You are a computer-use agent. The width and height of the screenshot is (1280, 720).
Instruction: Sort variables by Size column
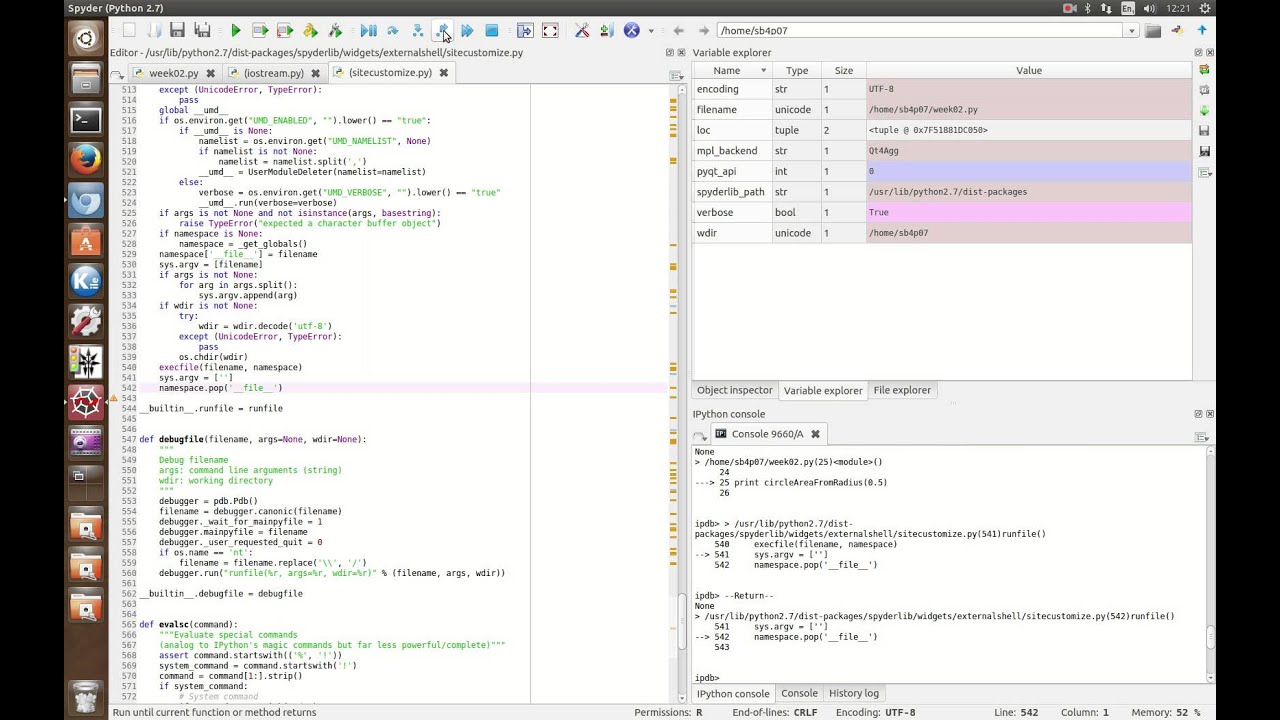coord(844,70)
